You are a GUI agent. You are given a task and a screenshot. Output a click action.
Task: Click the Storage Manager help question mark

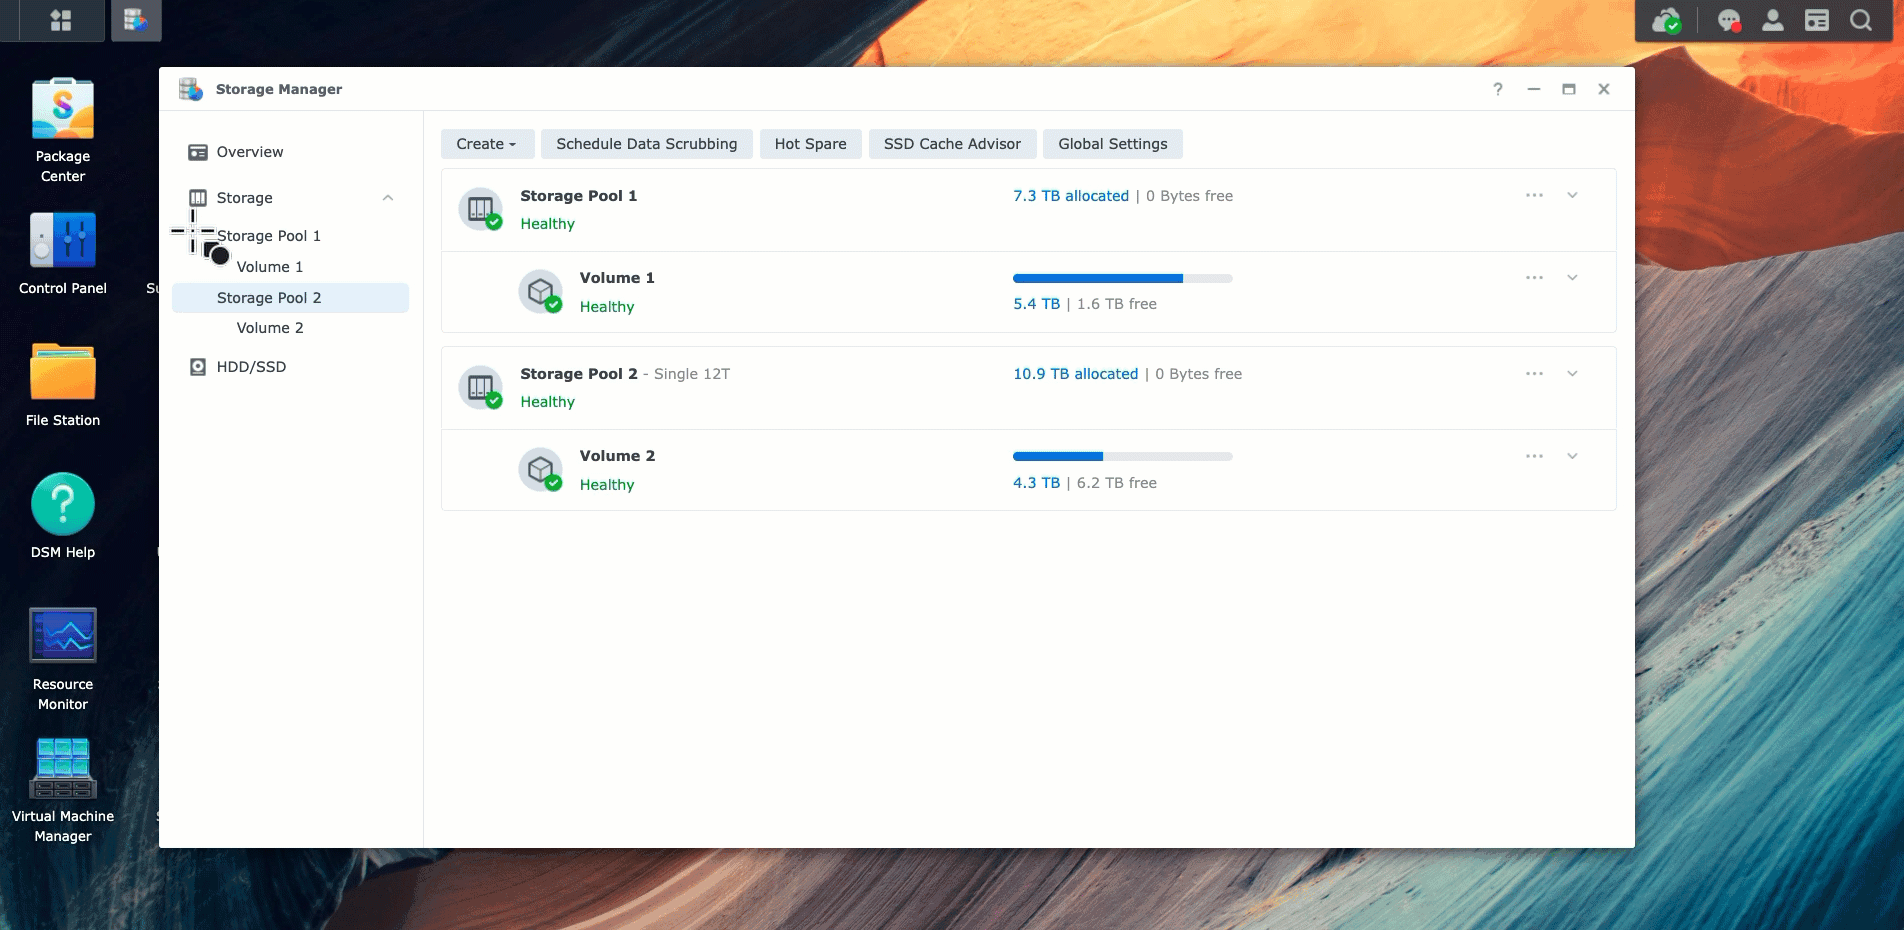click(1498, 89)
